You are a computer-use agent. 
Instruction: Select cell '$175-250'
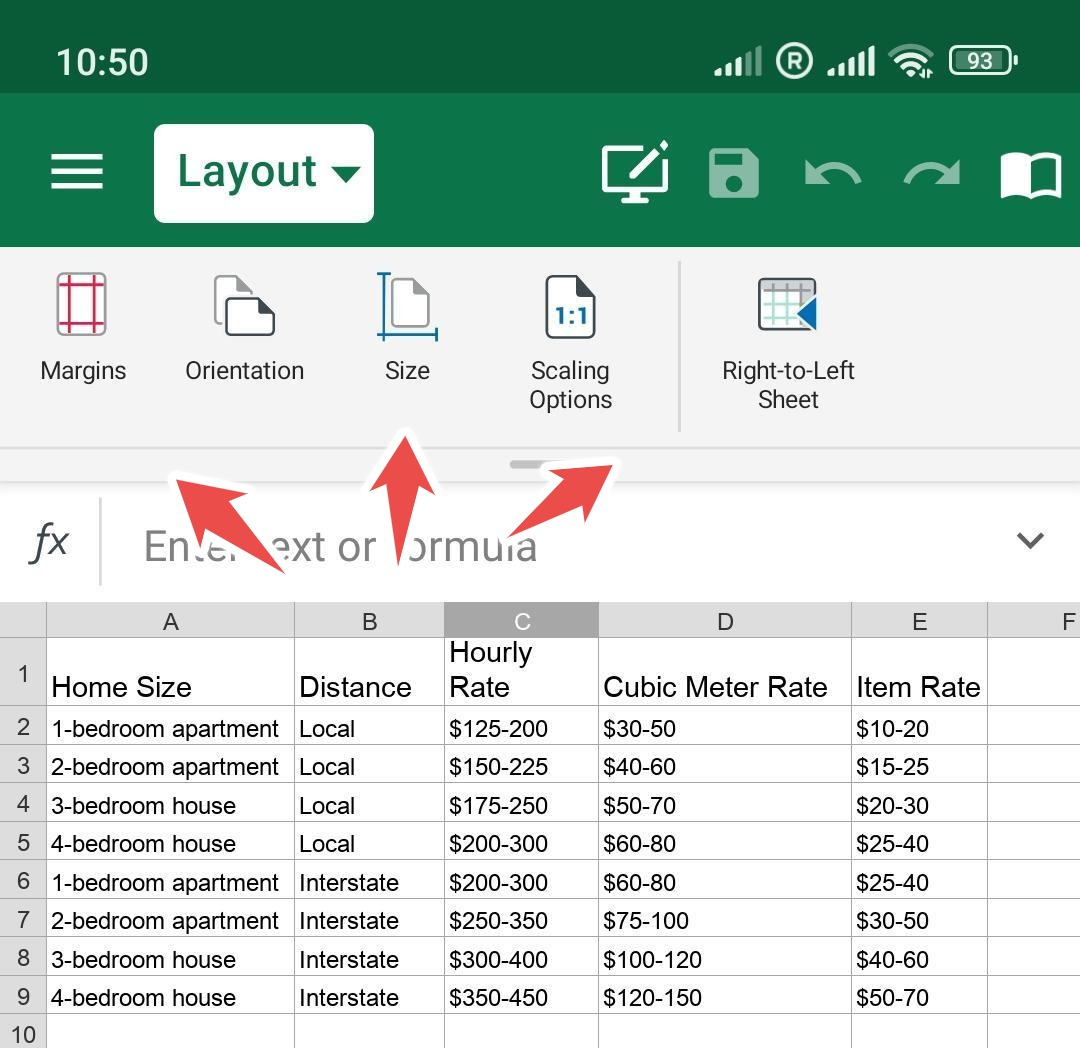coord(521,803)
